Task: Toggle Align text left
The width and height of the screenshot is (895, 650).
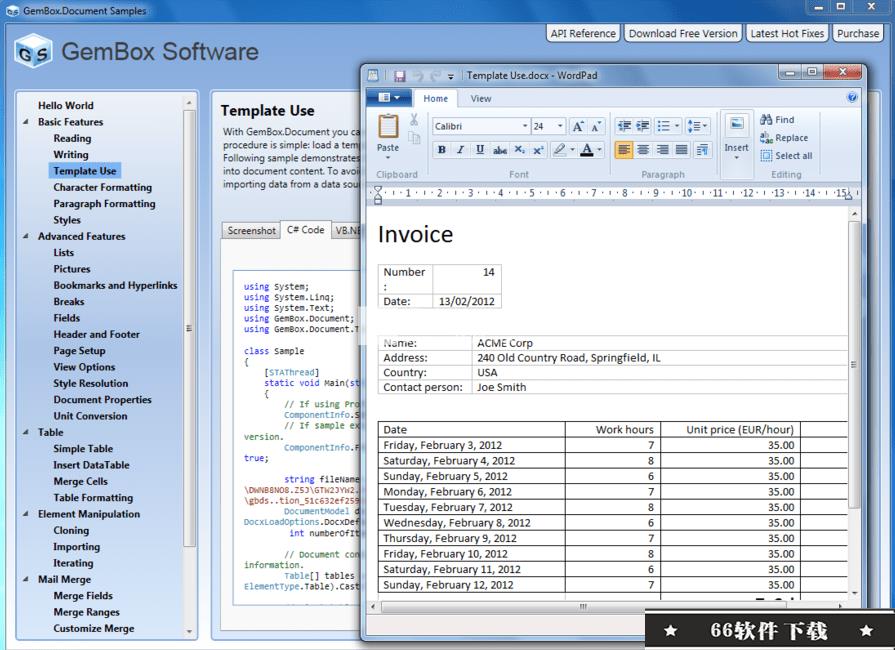Action: pyautogui.click(x=624, y=150)
